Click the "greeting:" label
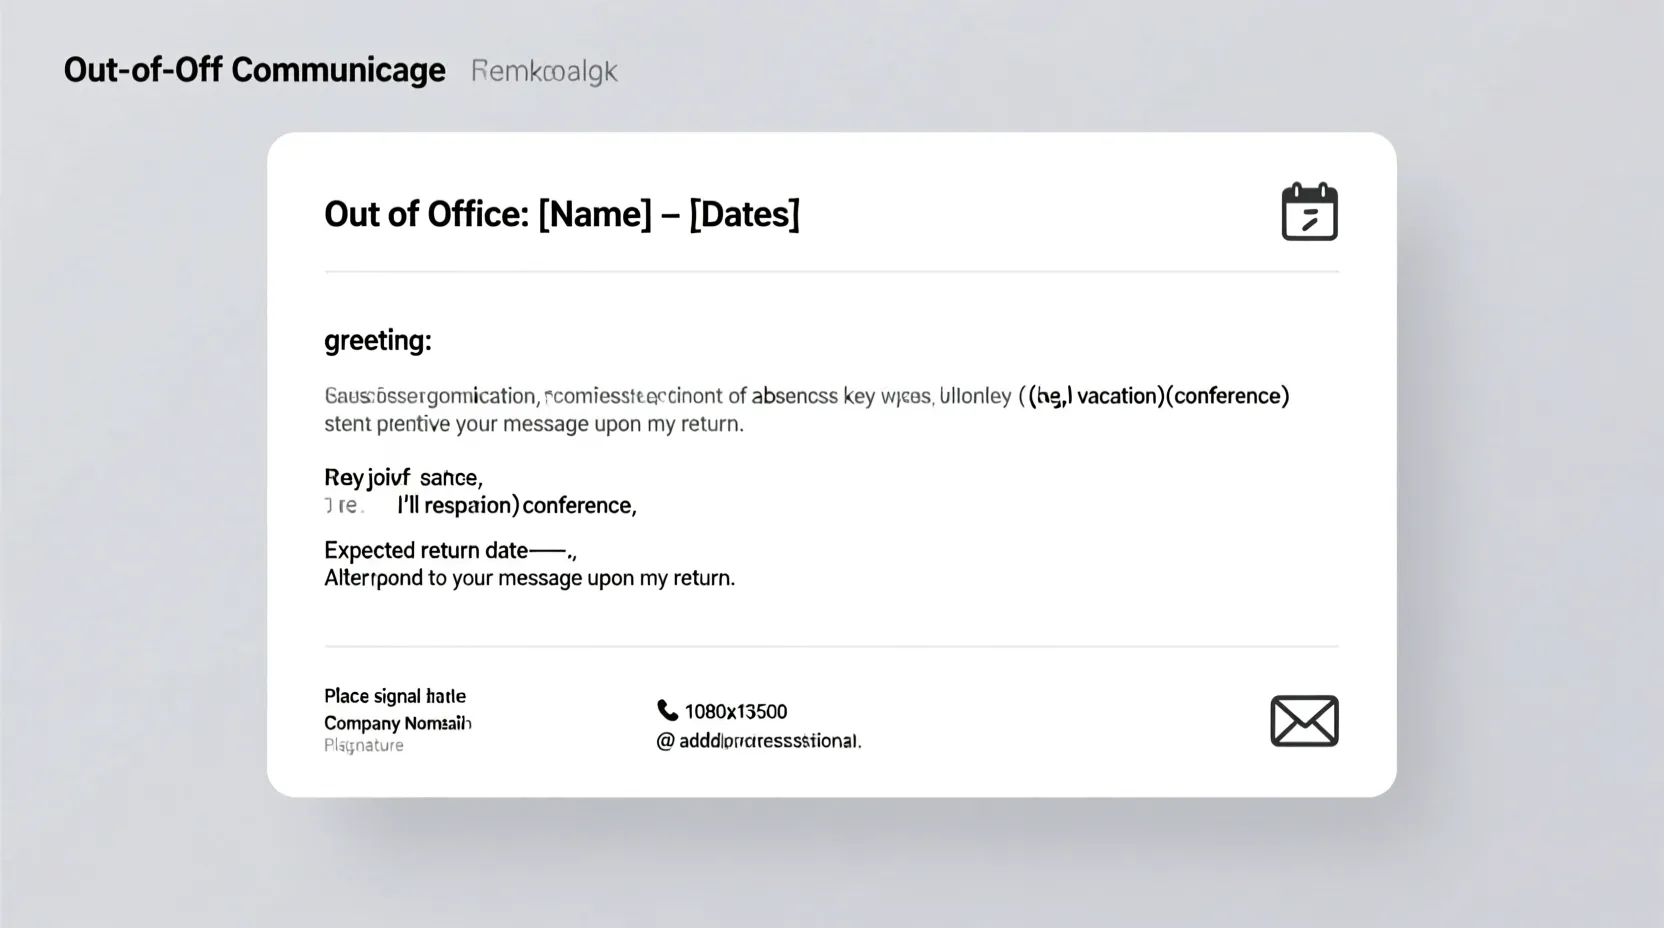Image resolution: width=1664 pixels, height=928 pixels. pyautogui.click(x=377, y=340)
